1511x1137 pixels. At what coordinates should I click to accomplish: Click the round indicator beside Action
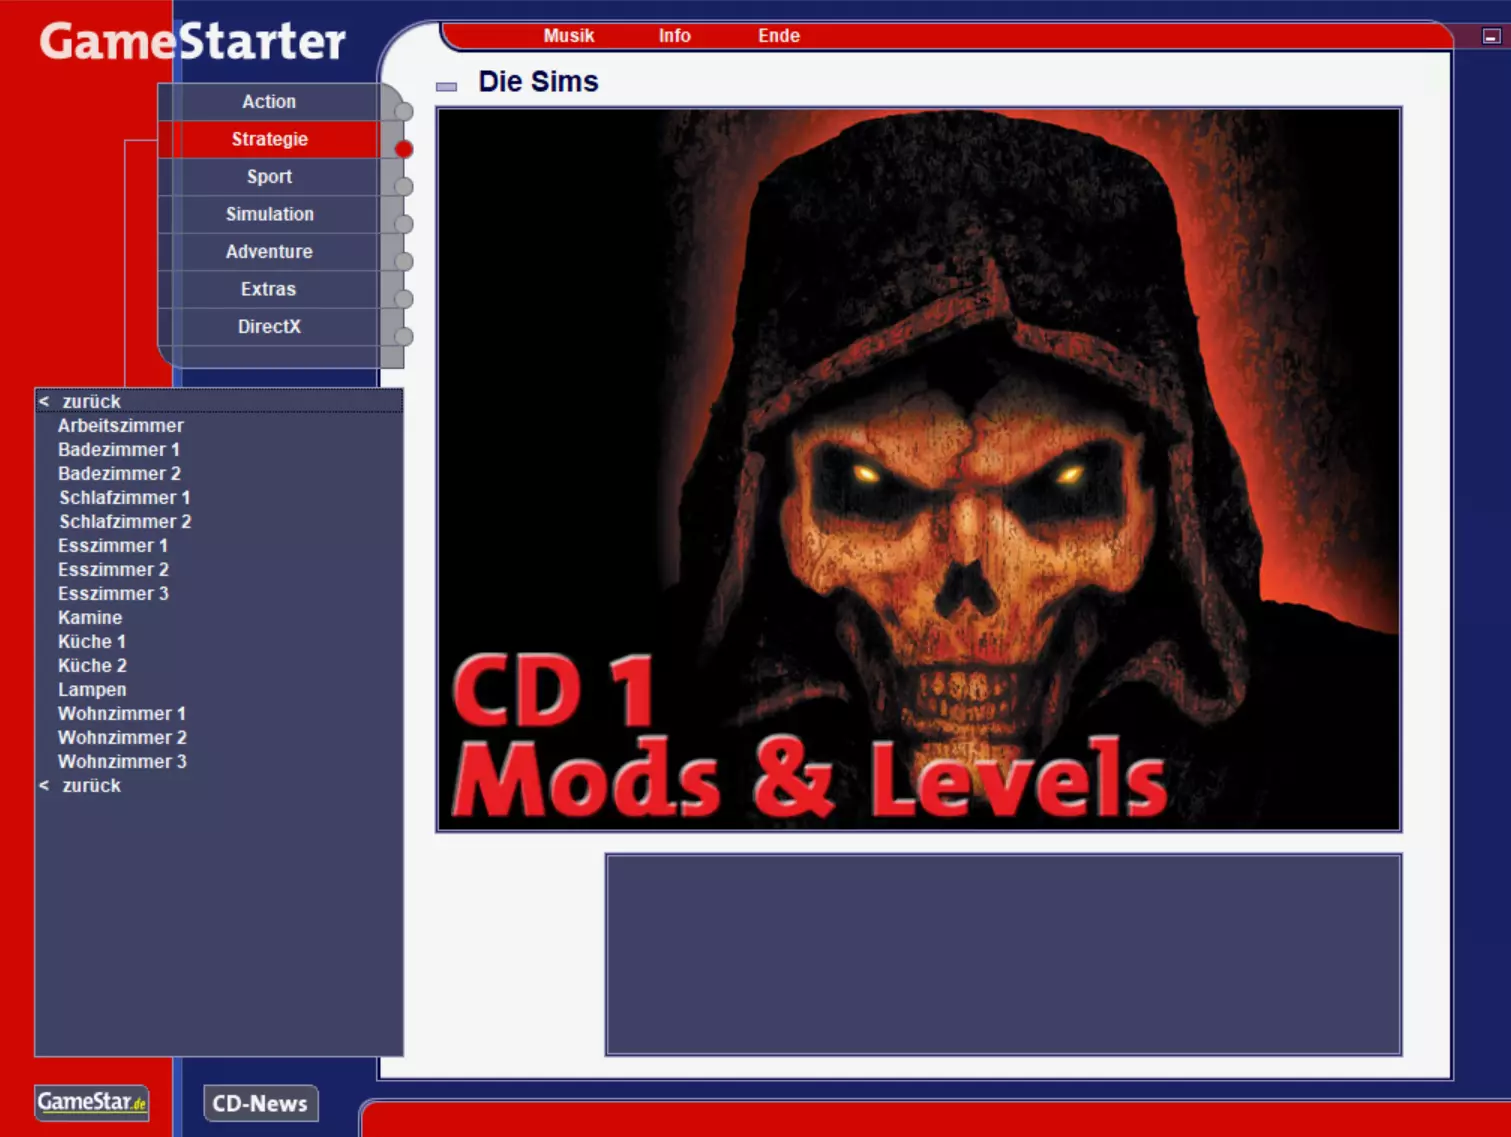point(404,111)
